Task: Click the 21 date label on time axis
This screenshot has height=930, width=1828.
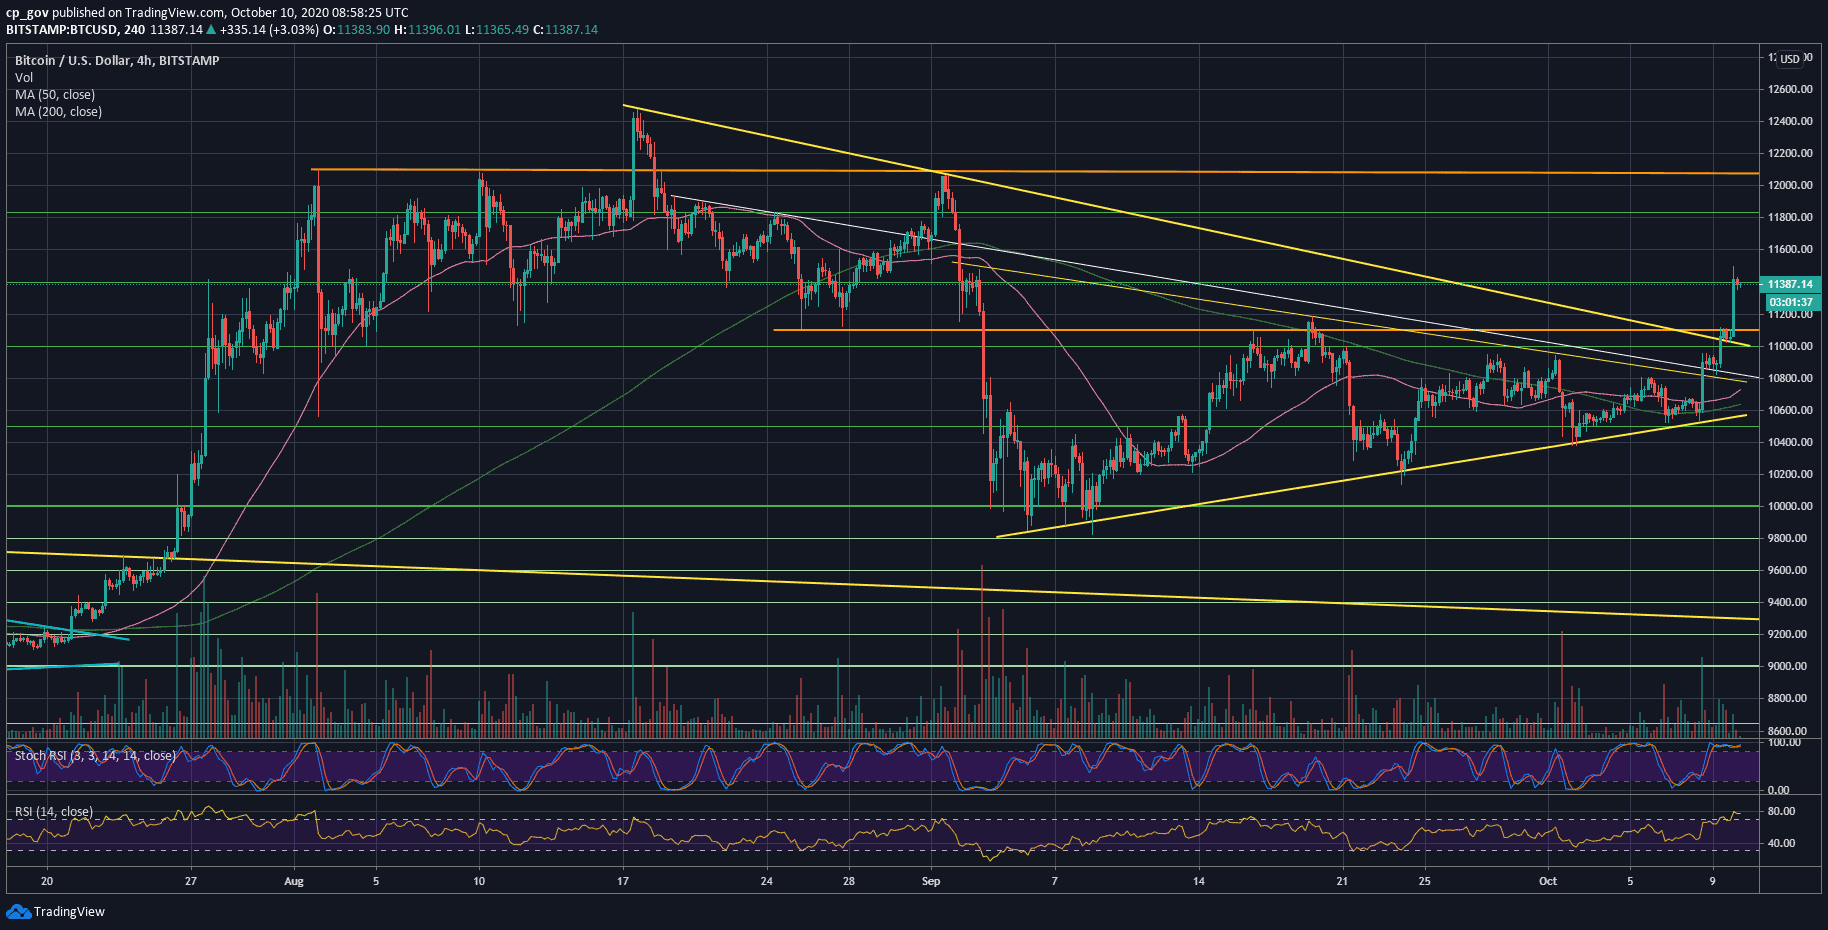Action: (x=1342, y=881)
